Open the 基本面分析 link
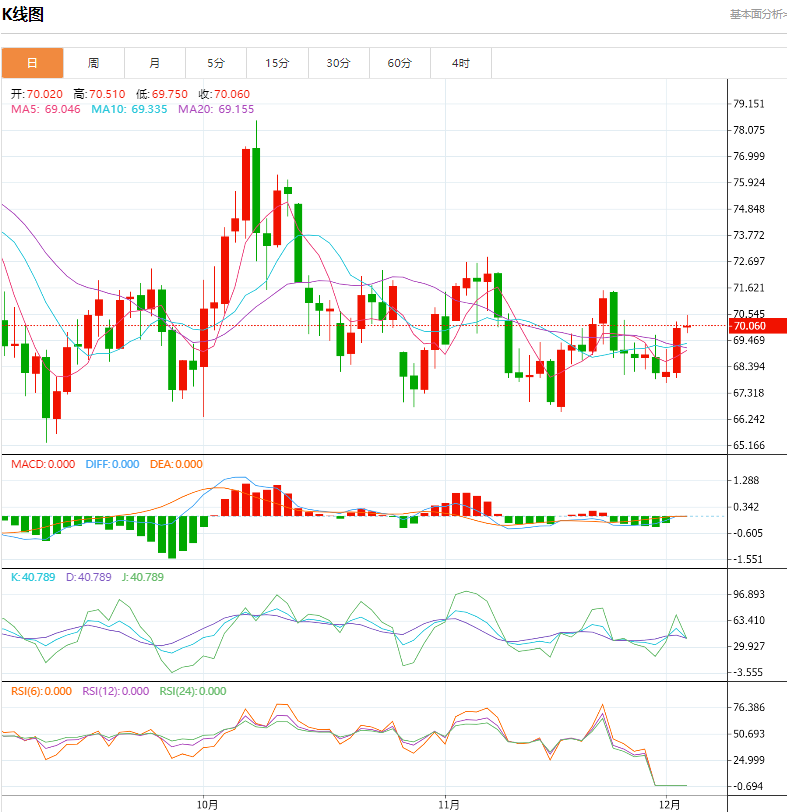This screenshot has height=812, width=787. (x=757, y=14)
